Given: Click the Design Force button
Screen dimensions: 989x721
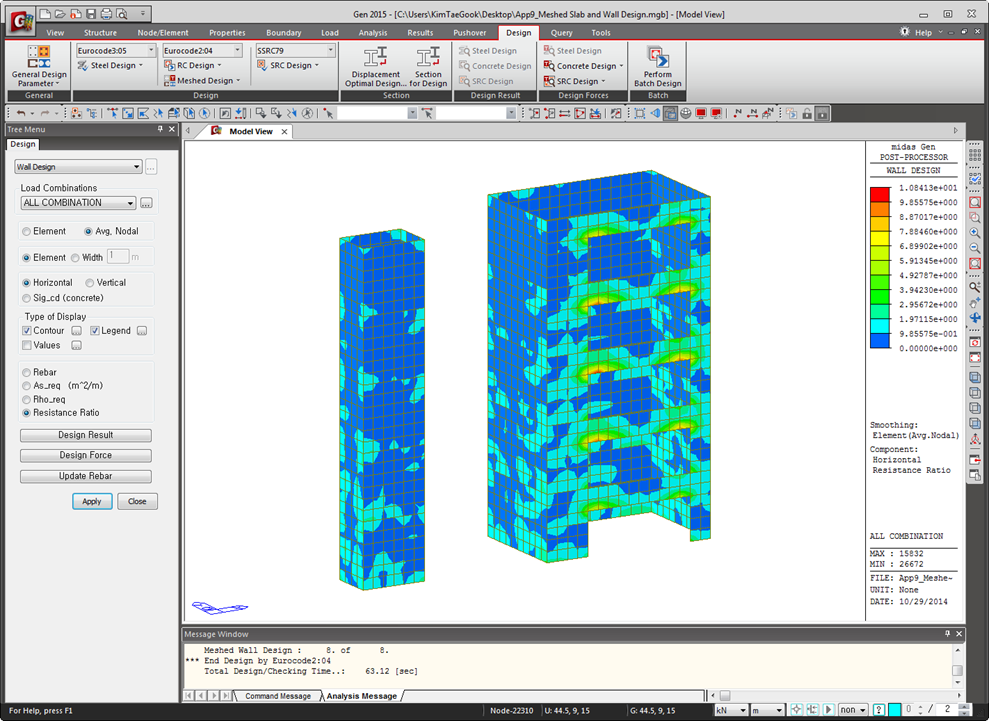Looking at the screenshot, I should (x=86, y=455).
